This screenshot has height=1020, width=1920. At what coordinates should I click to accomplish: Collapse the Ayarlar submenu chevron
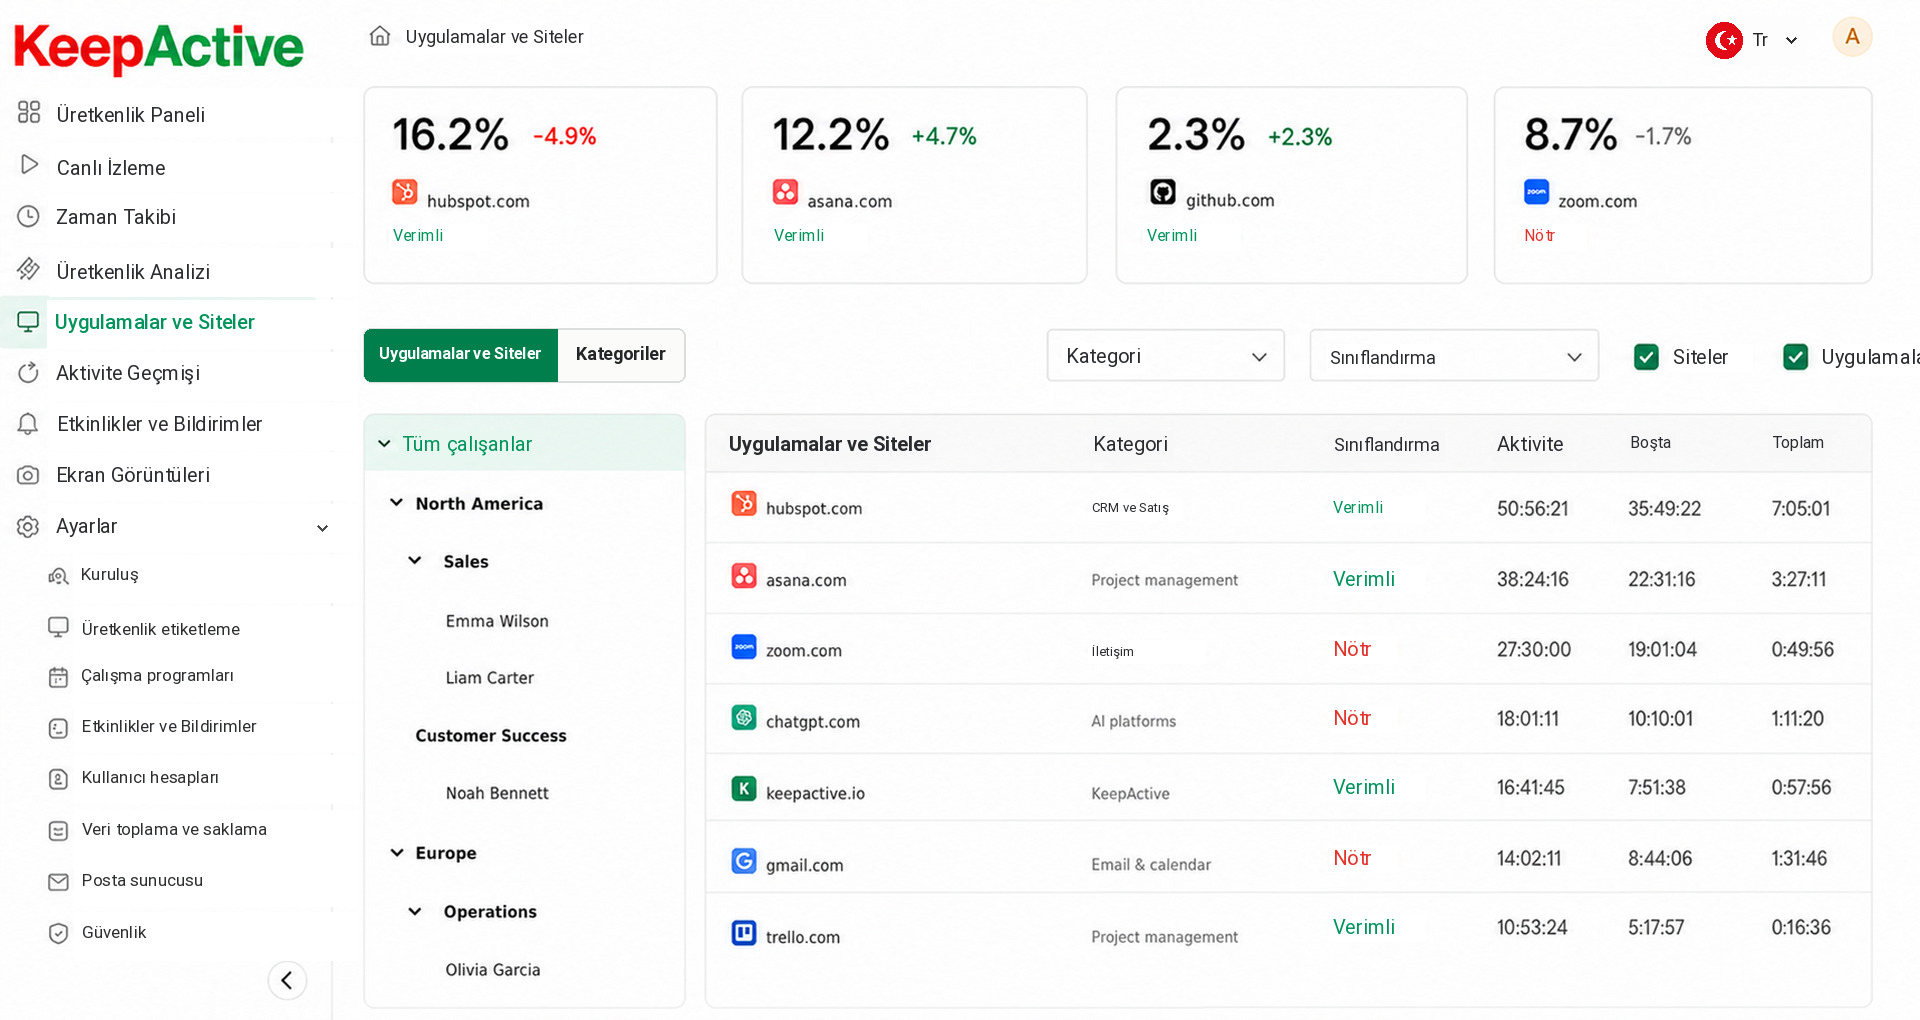pyautogui.click(x=322, y=528)
